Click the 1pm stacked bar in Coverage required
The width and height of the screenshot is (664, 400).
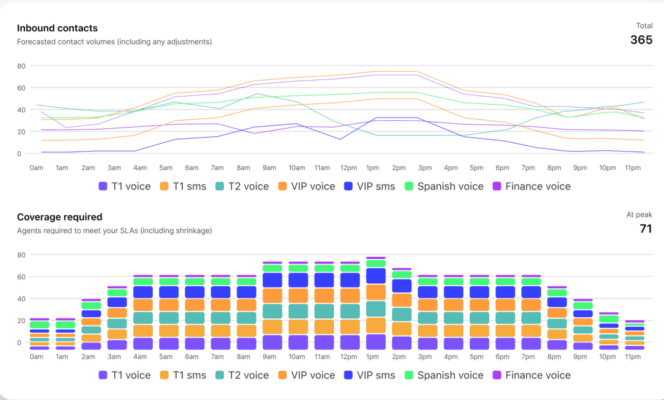[x=376, y=305]
